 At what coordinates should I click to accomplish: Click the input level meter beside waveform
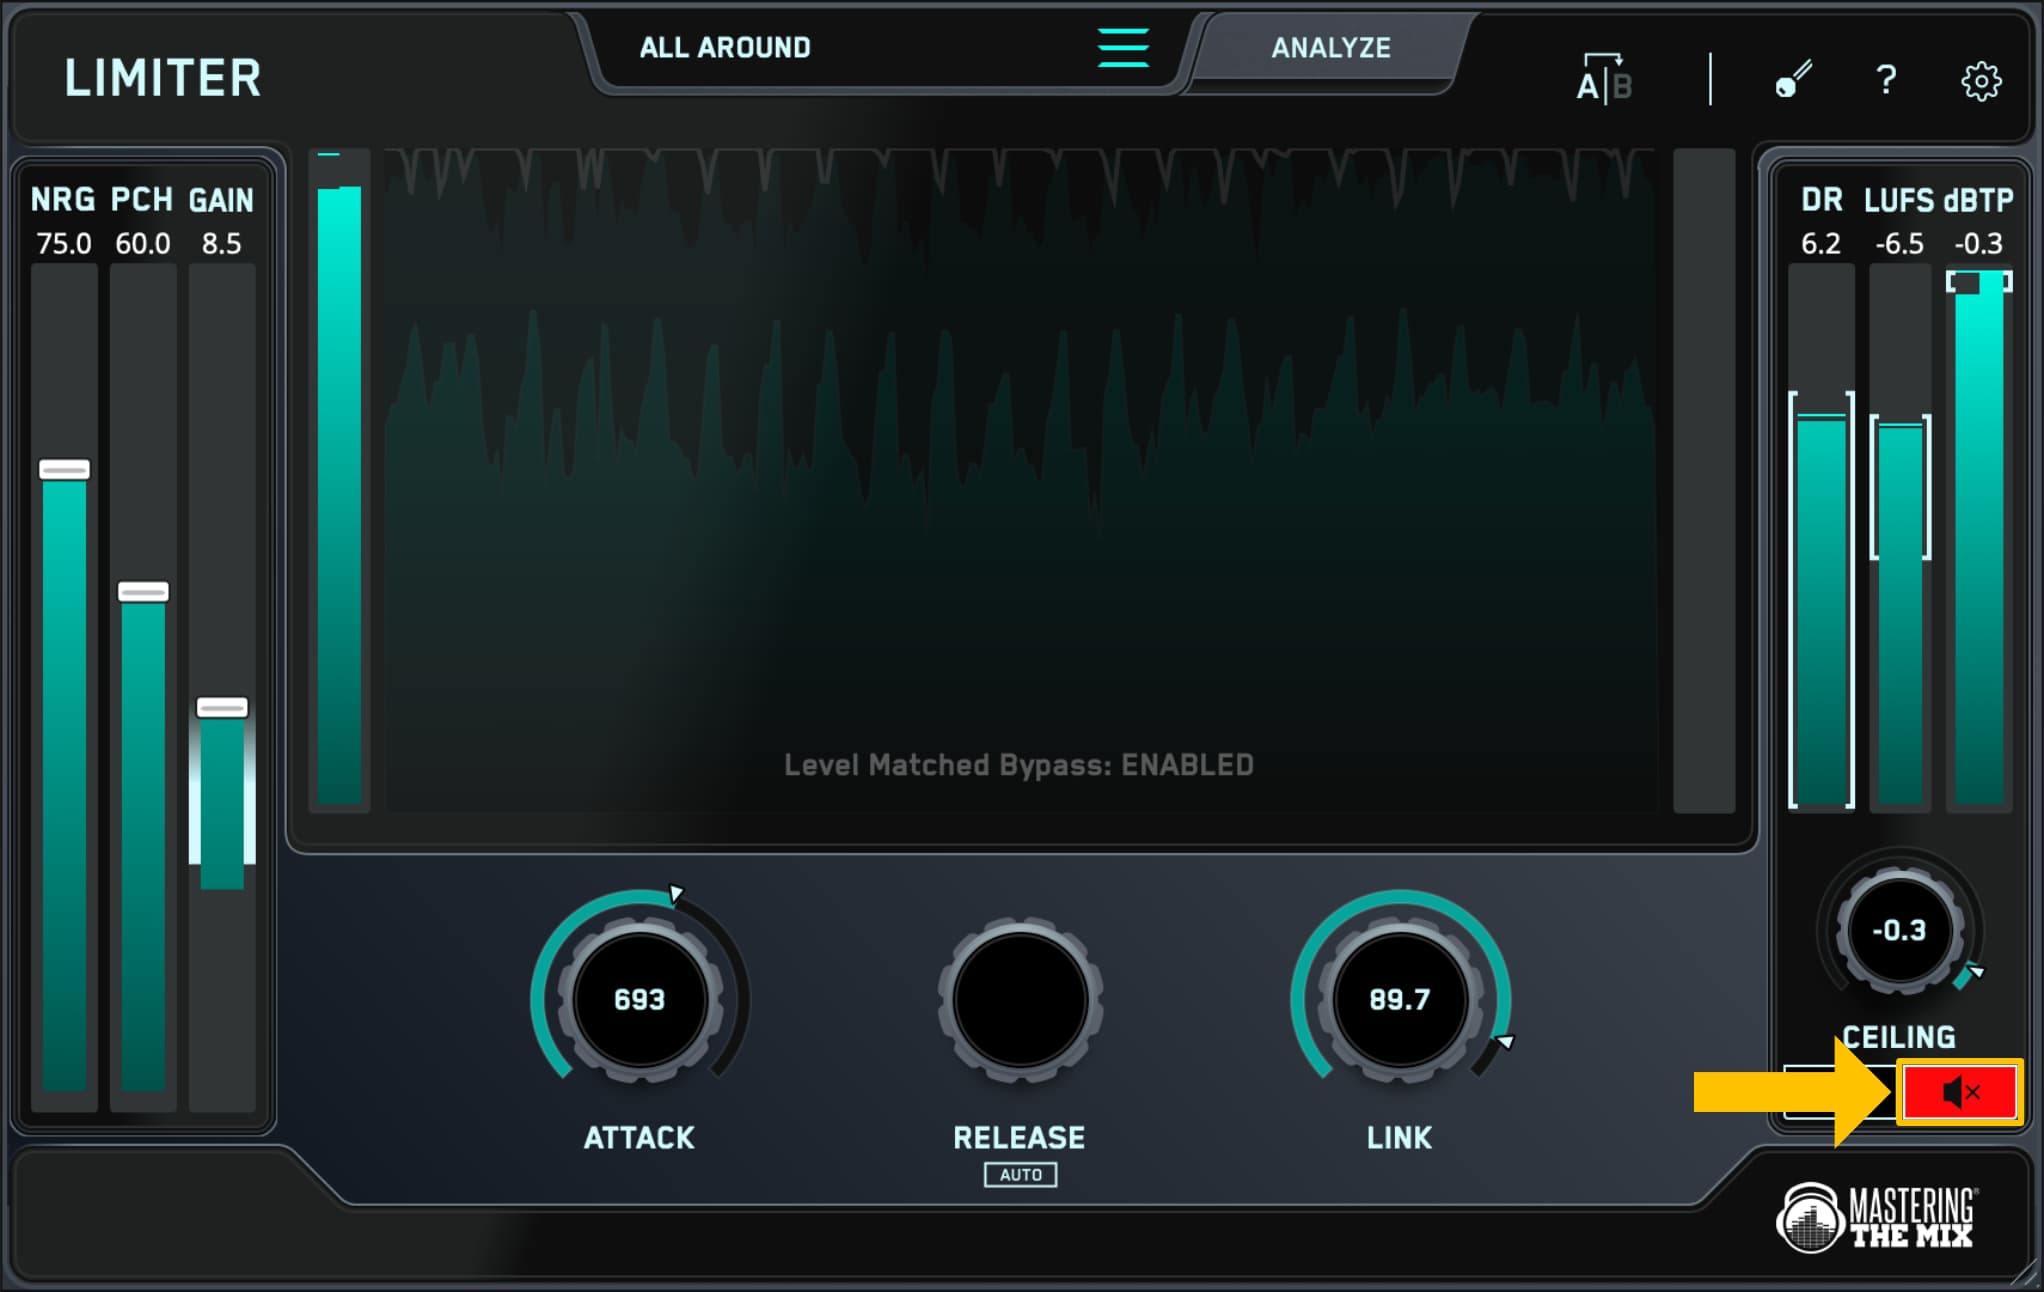click(339, 480)
